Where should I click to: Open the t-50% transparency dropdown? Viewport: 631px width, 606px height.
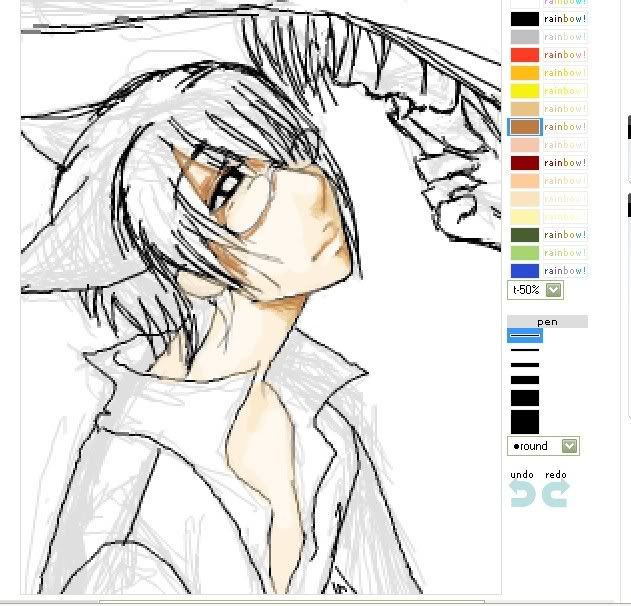point(536,290)
